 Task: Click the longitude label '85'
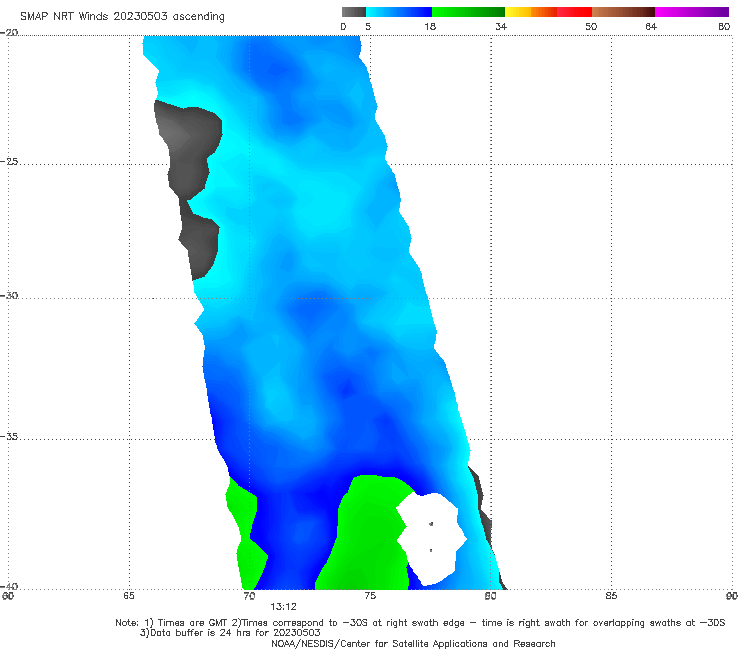[x=611, y=596]
